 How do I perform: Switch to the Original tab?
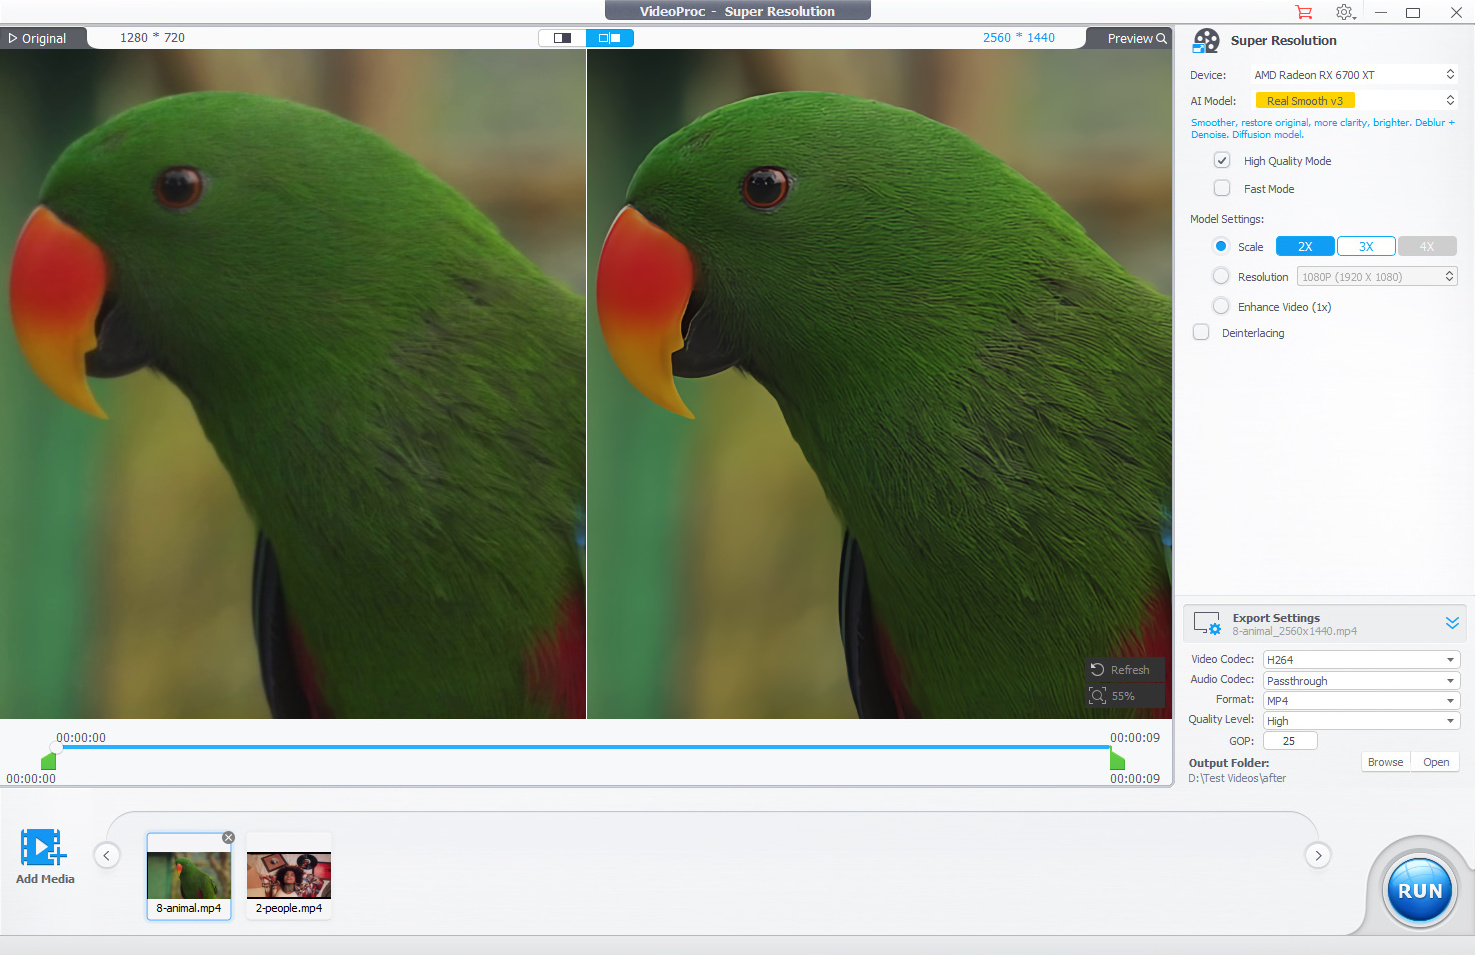(38, 38)
